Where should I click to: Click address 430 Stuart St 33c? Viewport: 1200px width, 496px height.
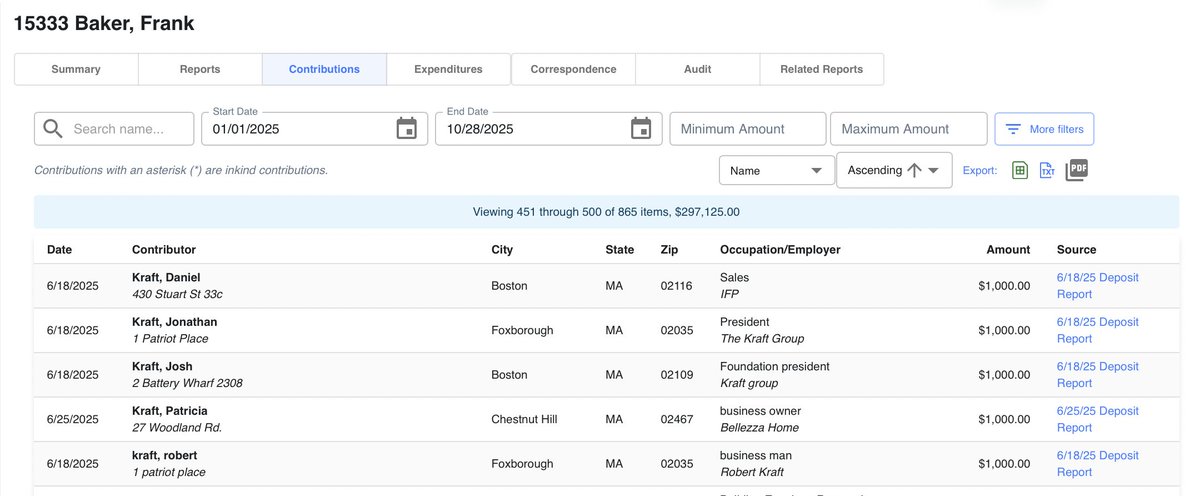(177, 294)
